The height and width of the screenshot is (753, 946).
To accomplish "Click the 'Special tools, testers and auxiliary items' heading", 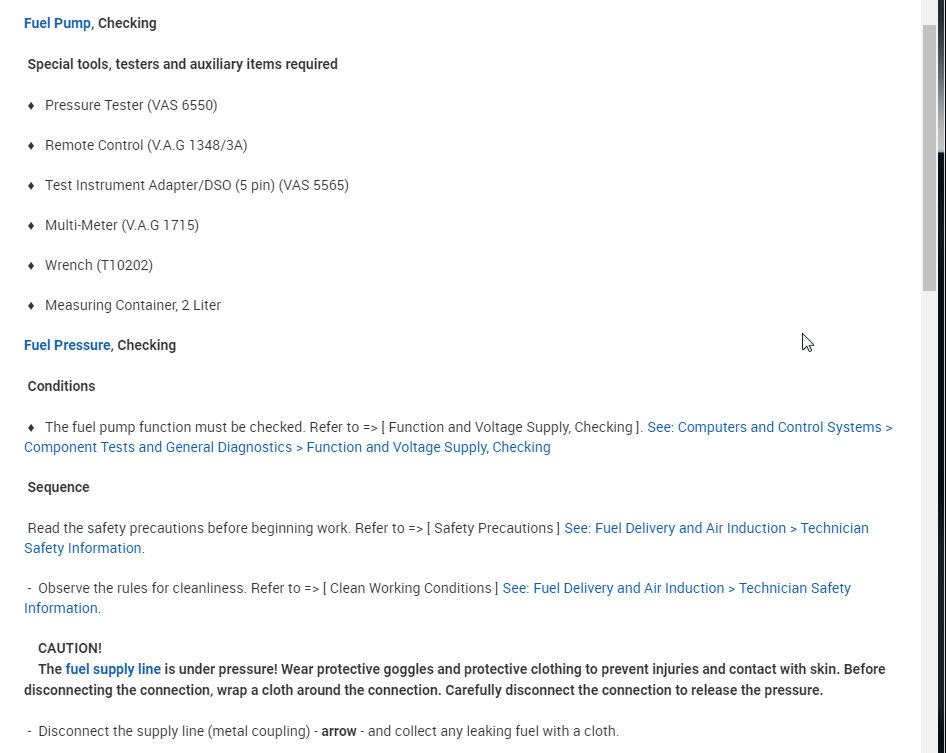I will [x=182, y=64].
